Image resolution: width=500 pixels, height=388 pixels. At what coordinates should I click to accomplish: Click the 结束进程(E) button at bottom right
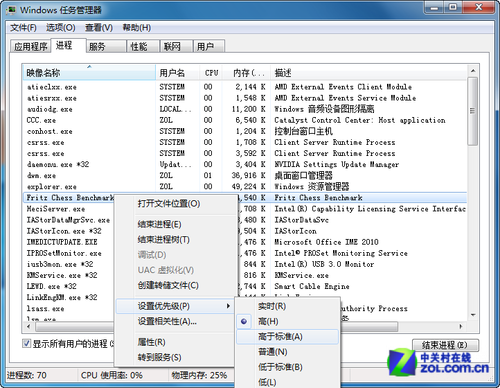445,345
